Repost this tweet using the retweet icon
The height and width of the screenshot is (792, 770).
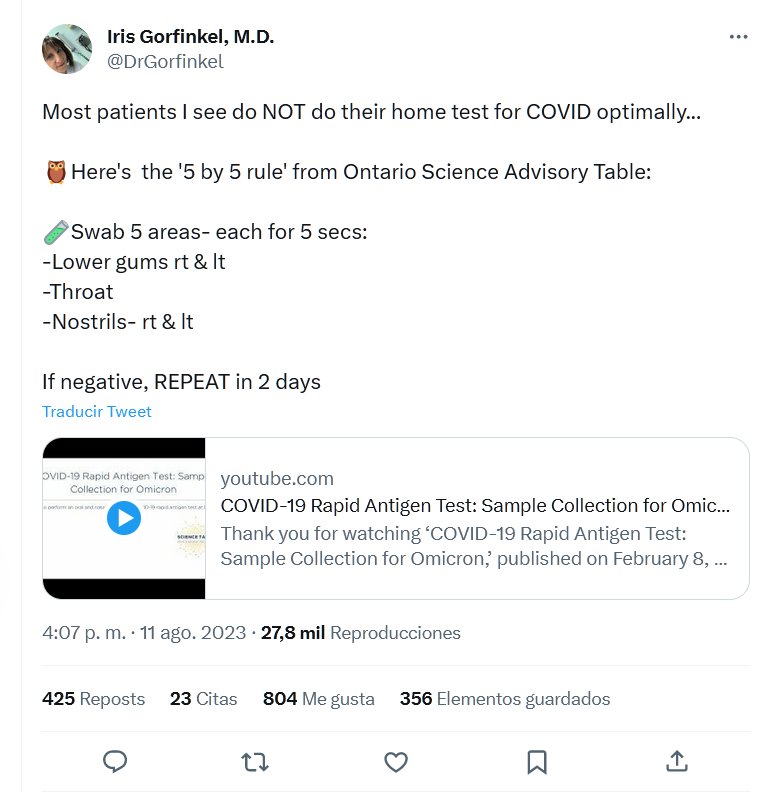point(255,762)
